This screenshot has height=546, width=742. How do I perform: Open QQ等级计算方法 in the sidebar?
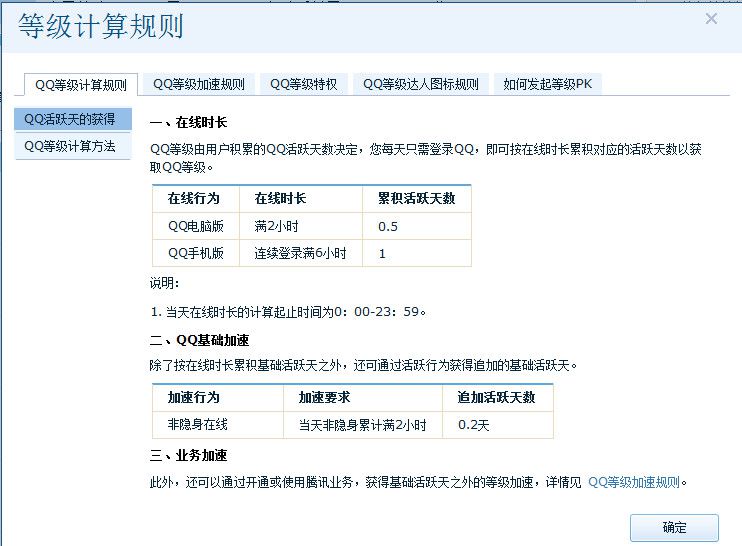[x=73, y=146]
